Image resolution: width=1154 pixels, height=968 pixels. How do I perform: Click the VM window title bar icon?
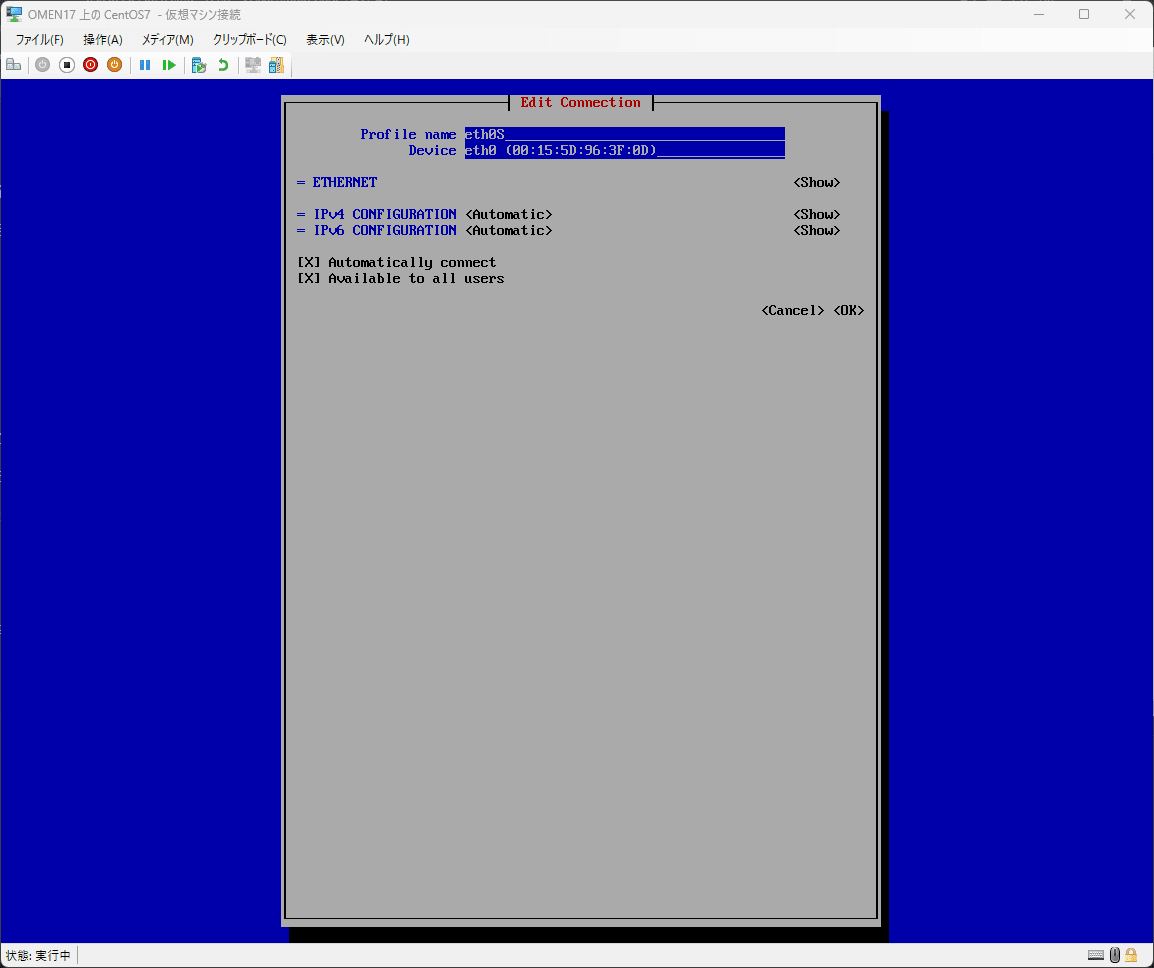pyautogui.click(x=14, y=14)
